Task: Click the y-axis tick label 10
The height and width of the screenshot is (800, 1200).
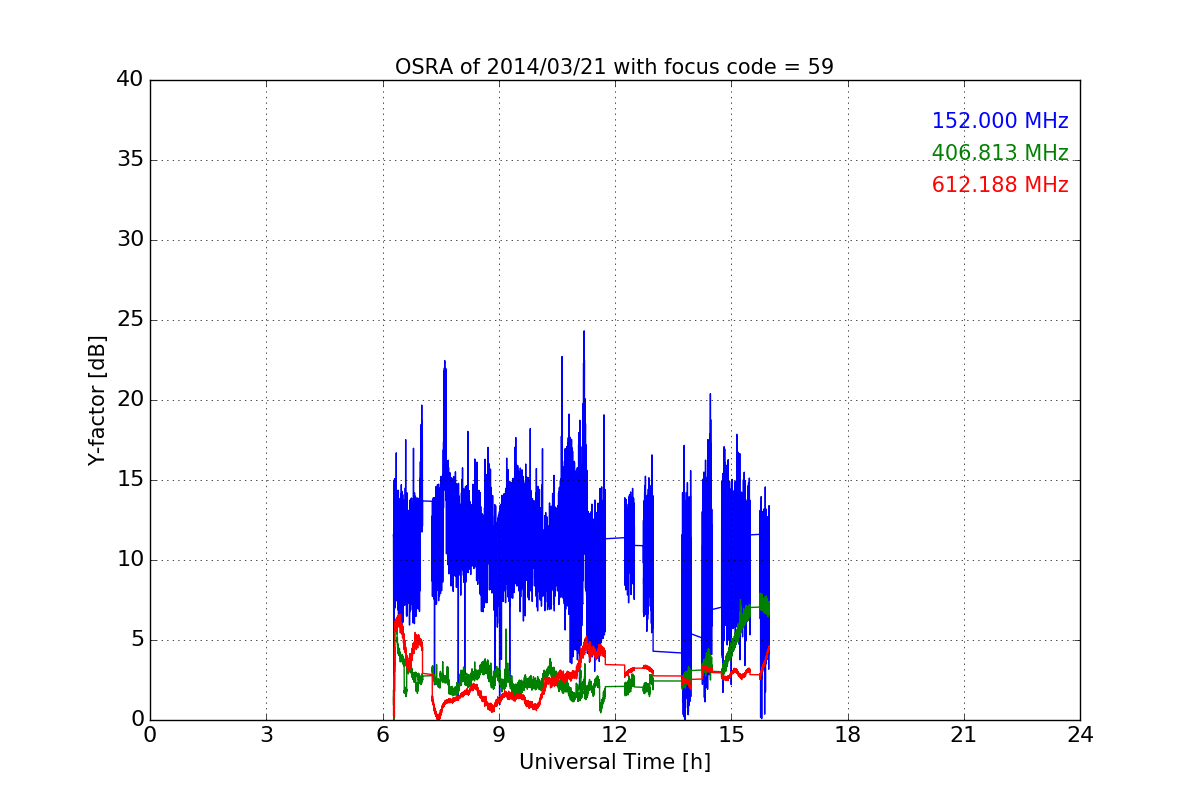Action: (129, 560)
